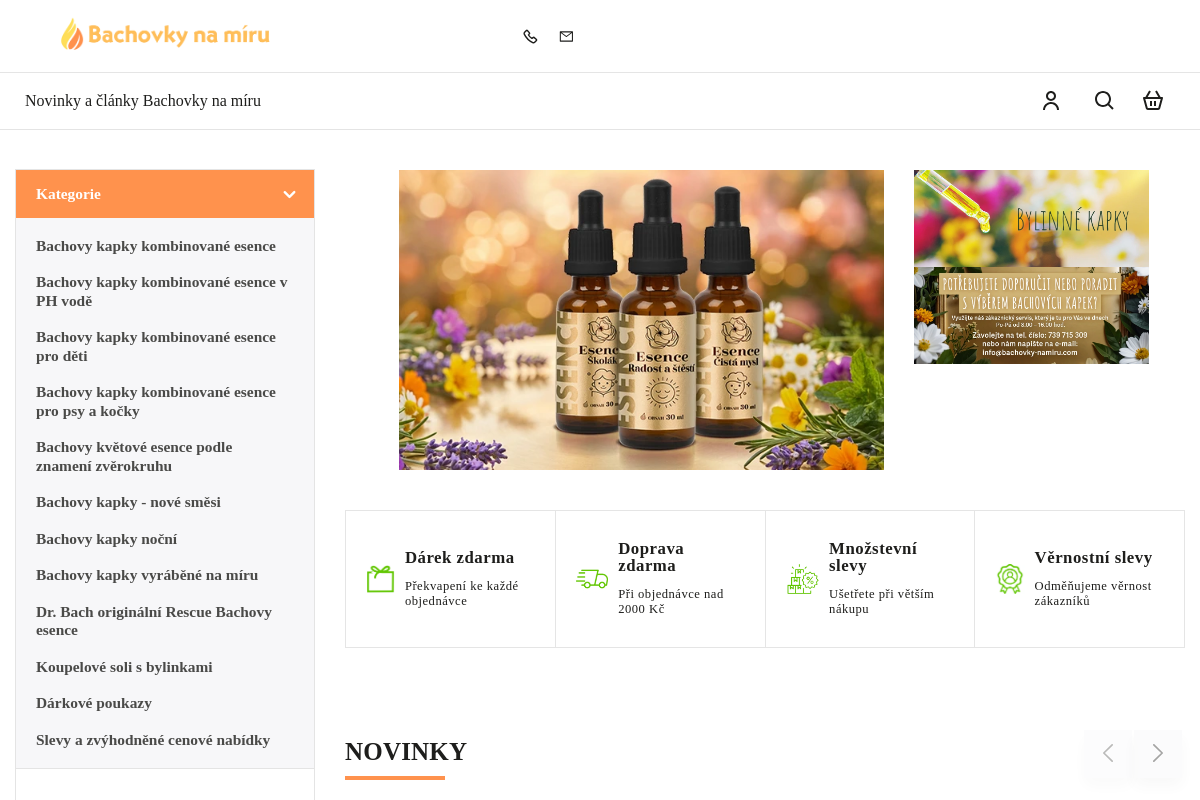Open Dr. Bach originální Rescue Bachovy esence
The width and height of the screenshot is (1200, 800).
pos(154,620)
